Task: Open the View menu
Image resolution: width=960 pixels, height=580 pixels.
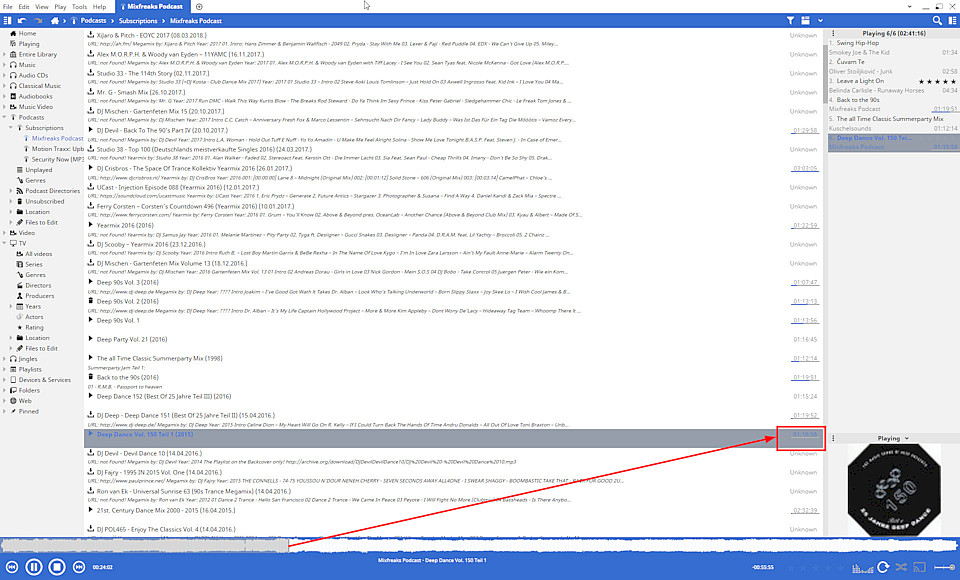Action: [42, 7]
